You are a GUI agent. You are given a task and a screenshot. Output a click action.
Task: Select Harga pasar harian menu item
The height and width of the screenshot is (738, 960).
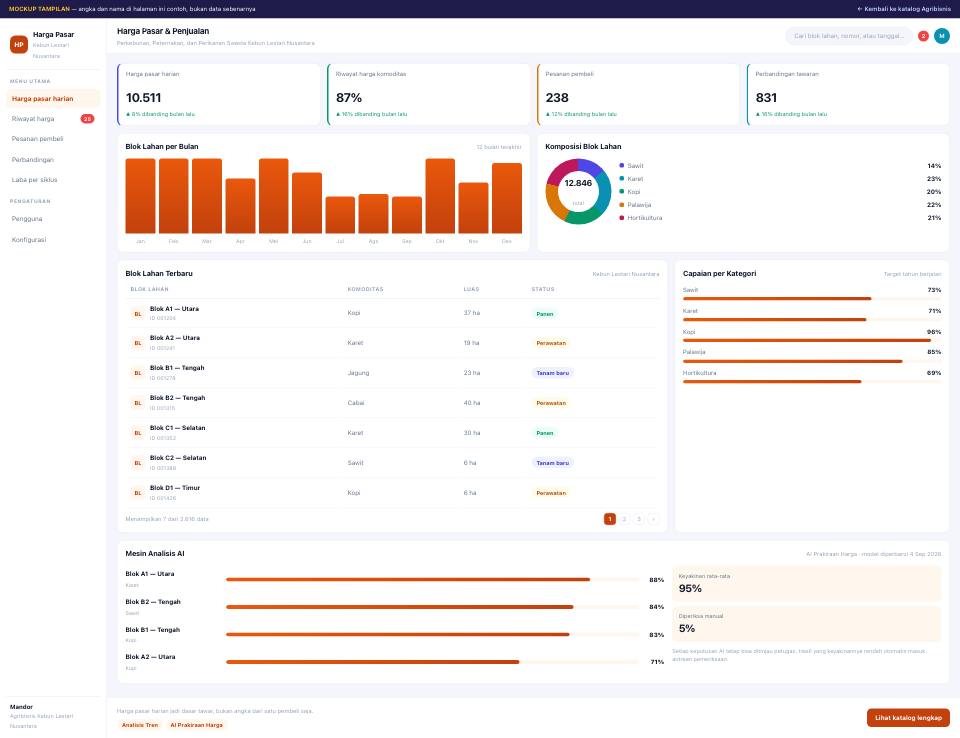53,99
